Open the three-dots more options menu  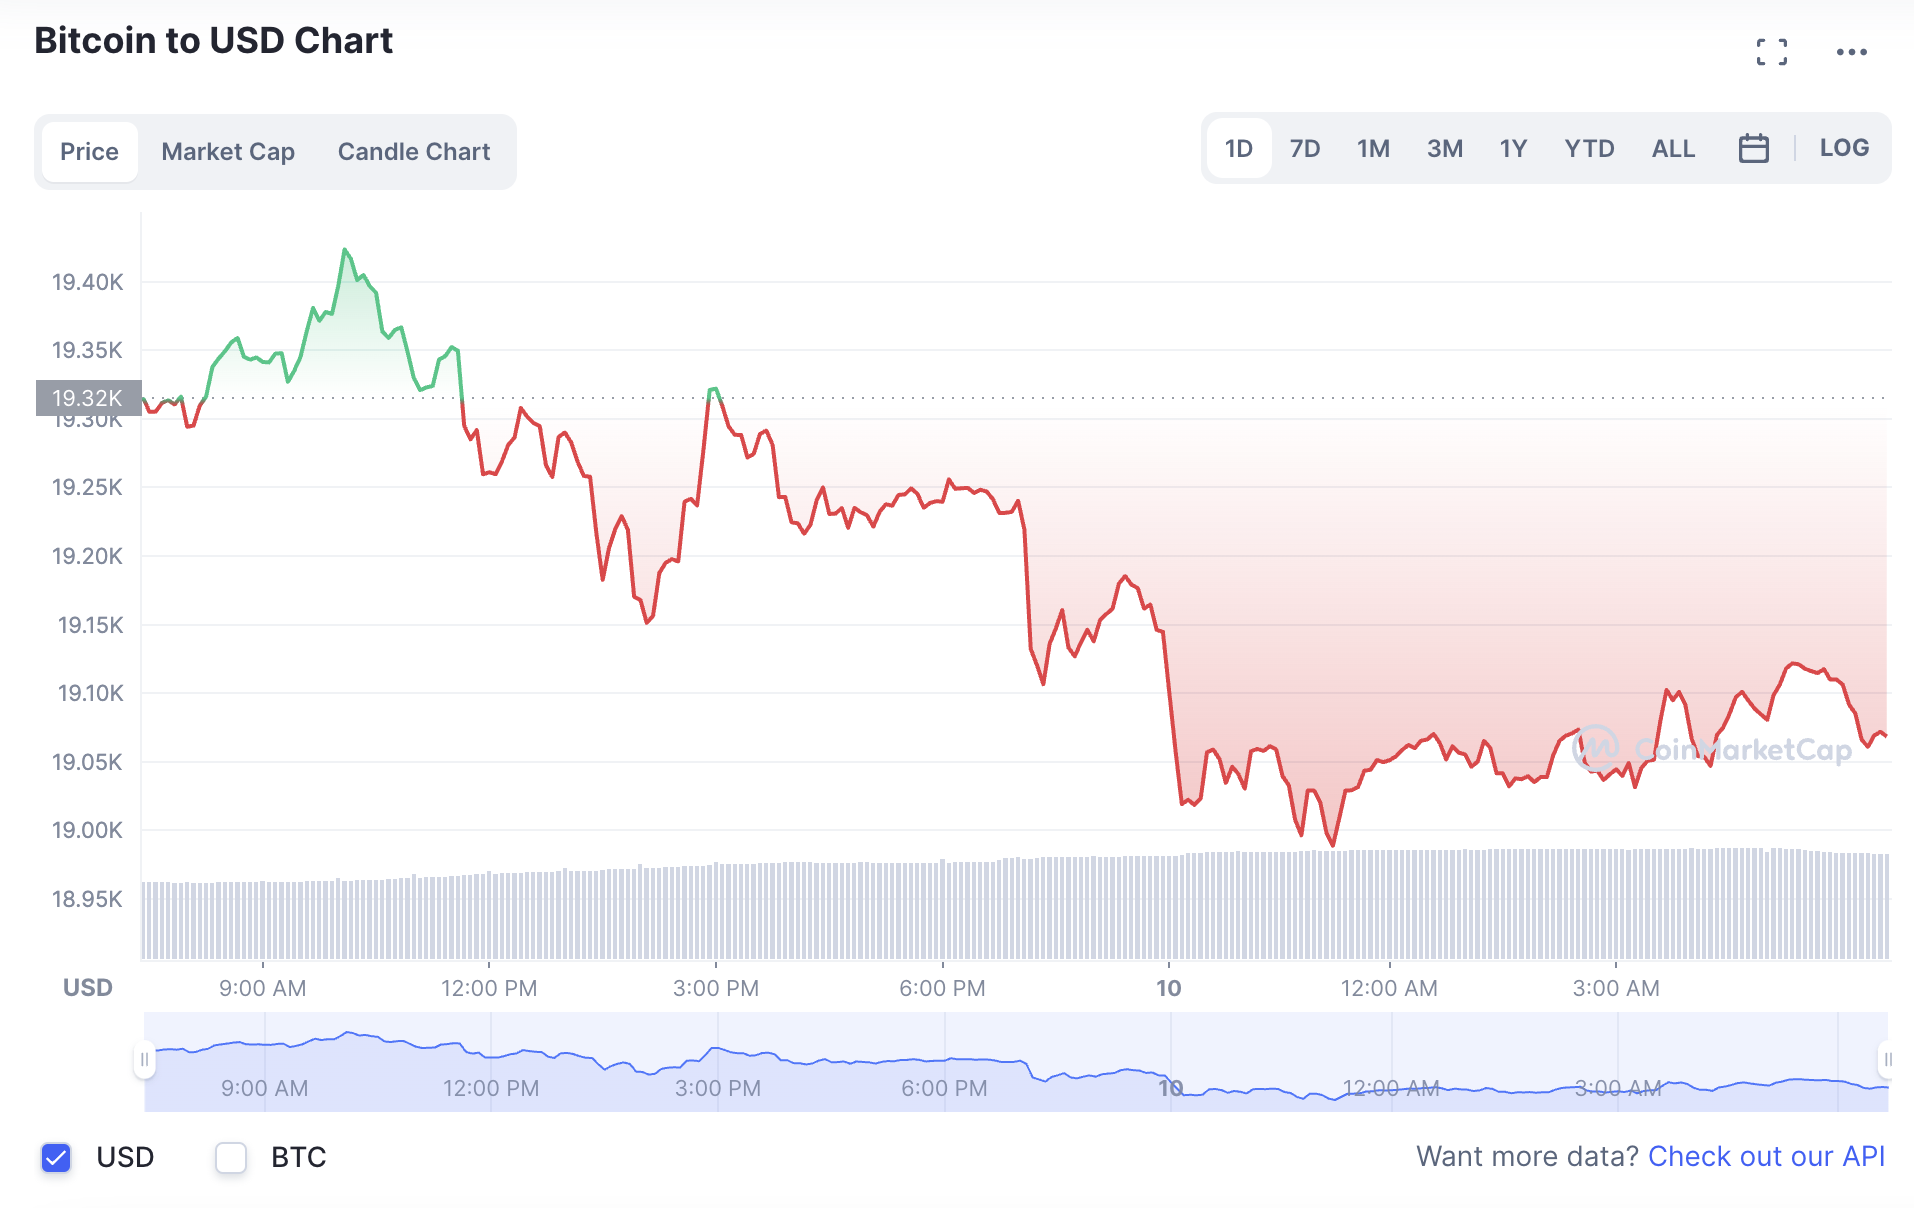pos(1851,52)
